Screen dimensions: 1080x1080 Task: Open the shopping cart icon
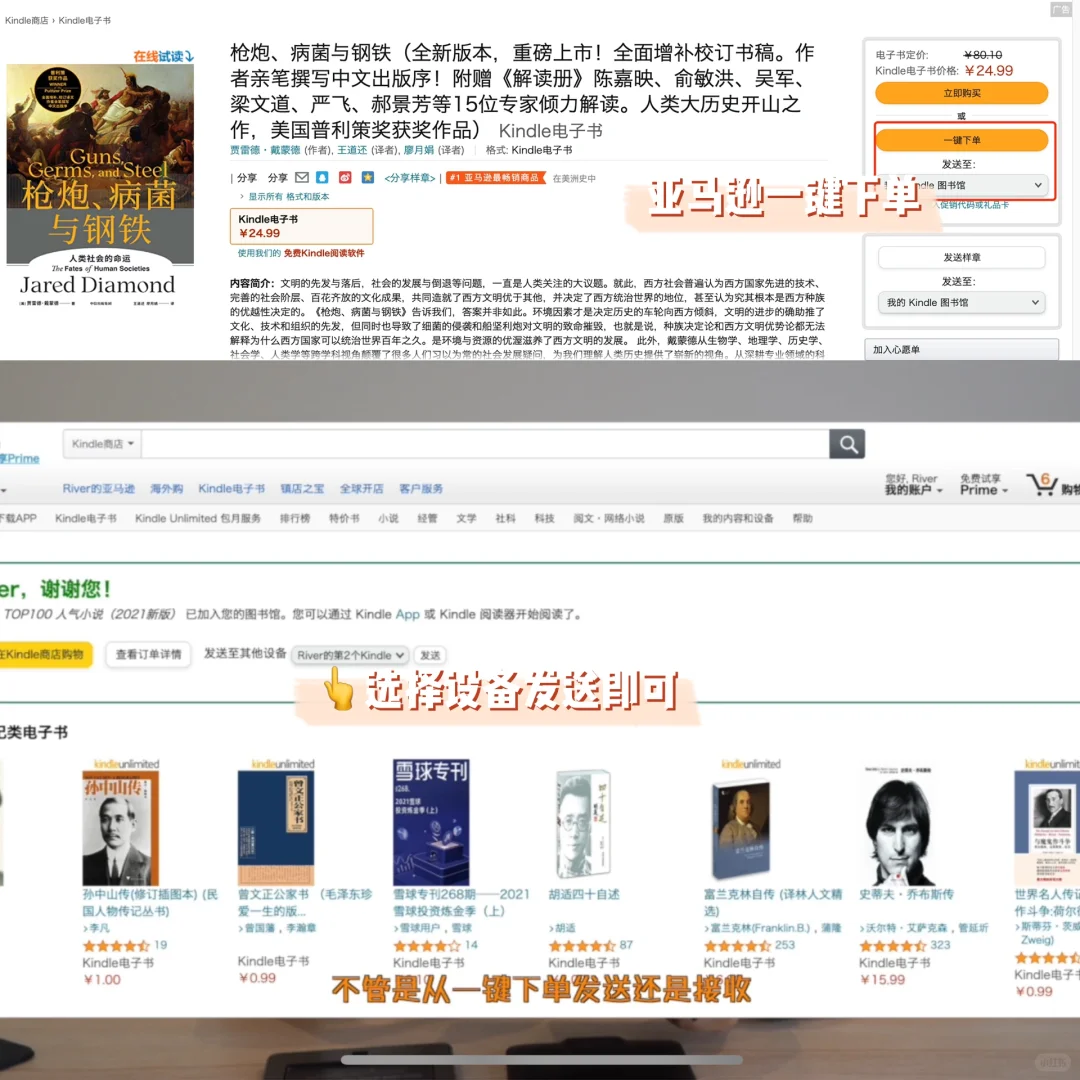[1042, 485]
